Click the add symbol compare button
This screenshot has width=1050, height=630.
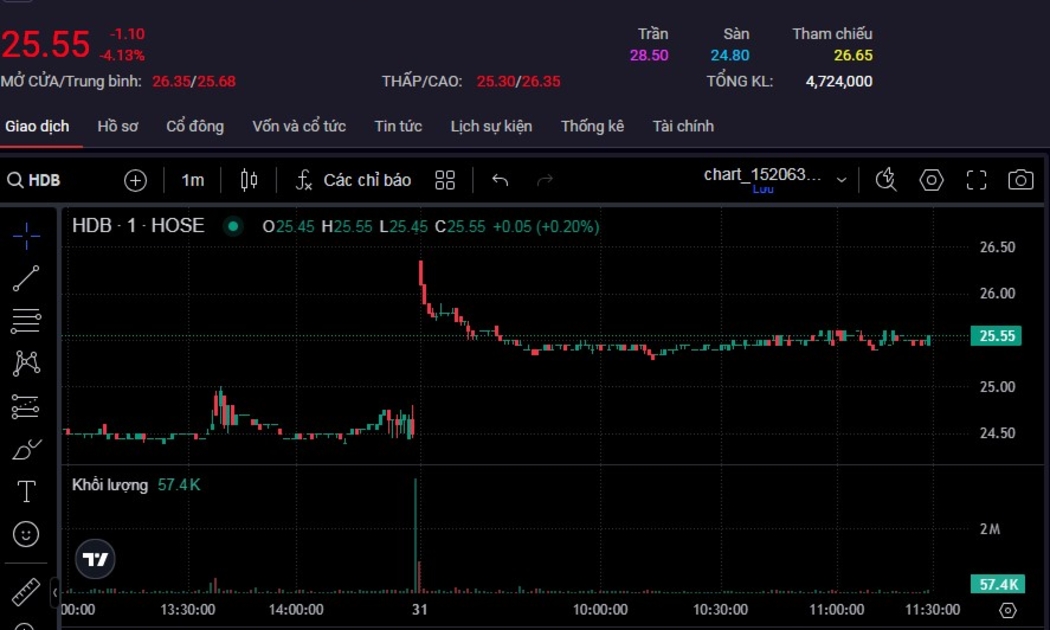135,180
